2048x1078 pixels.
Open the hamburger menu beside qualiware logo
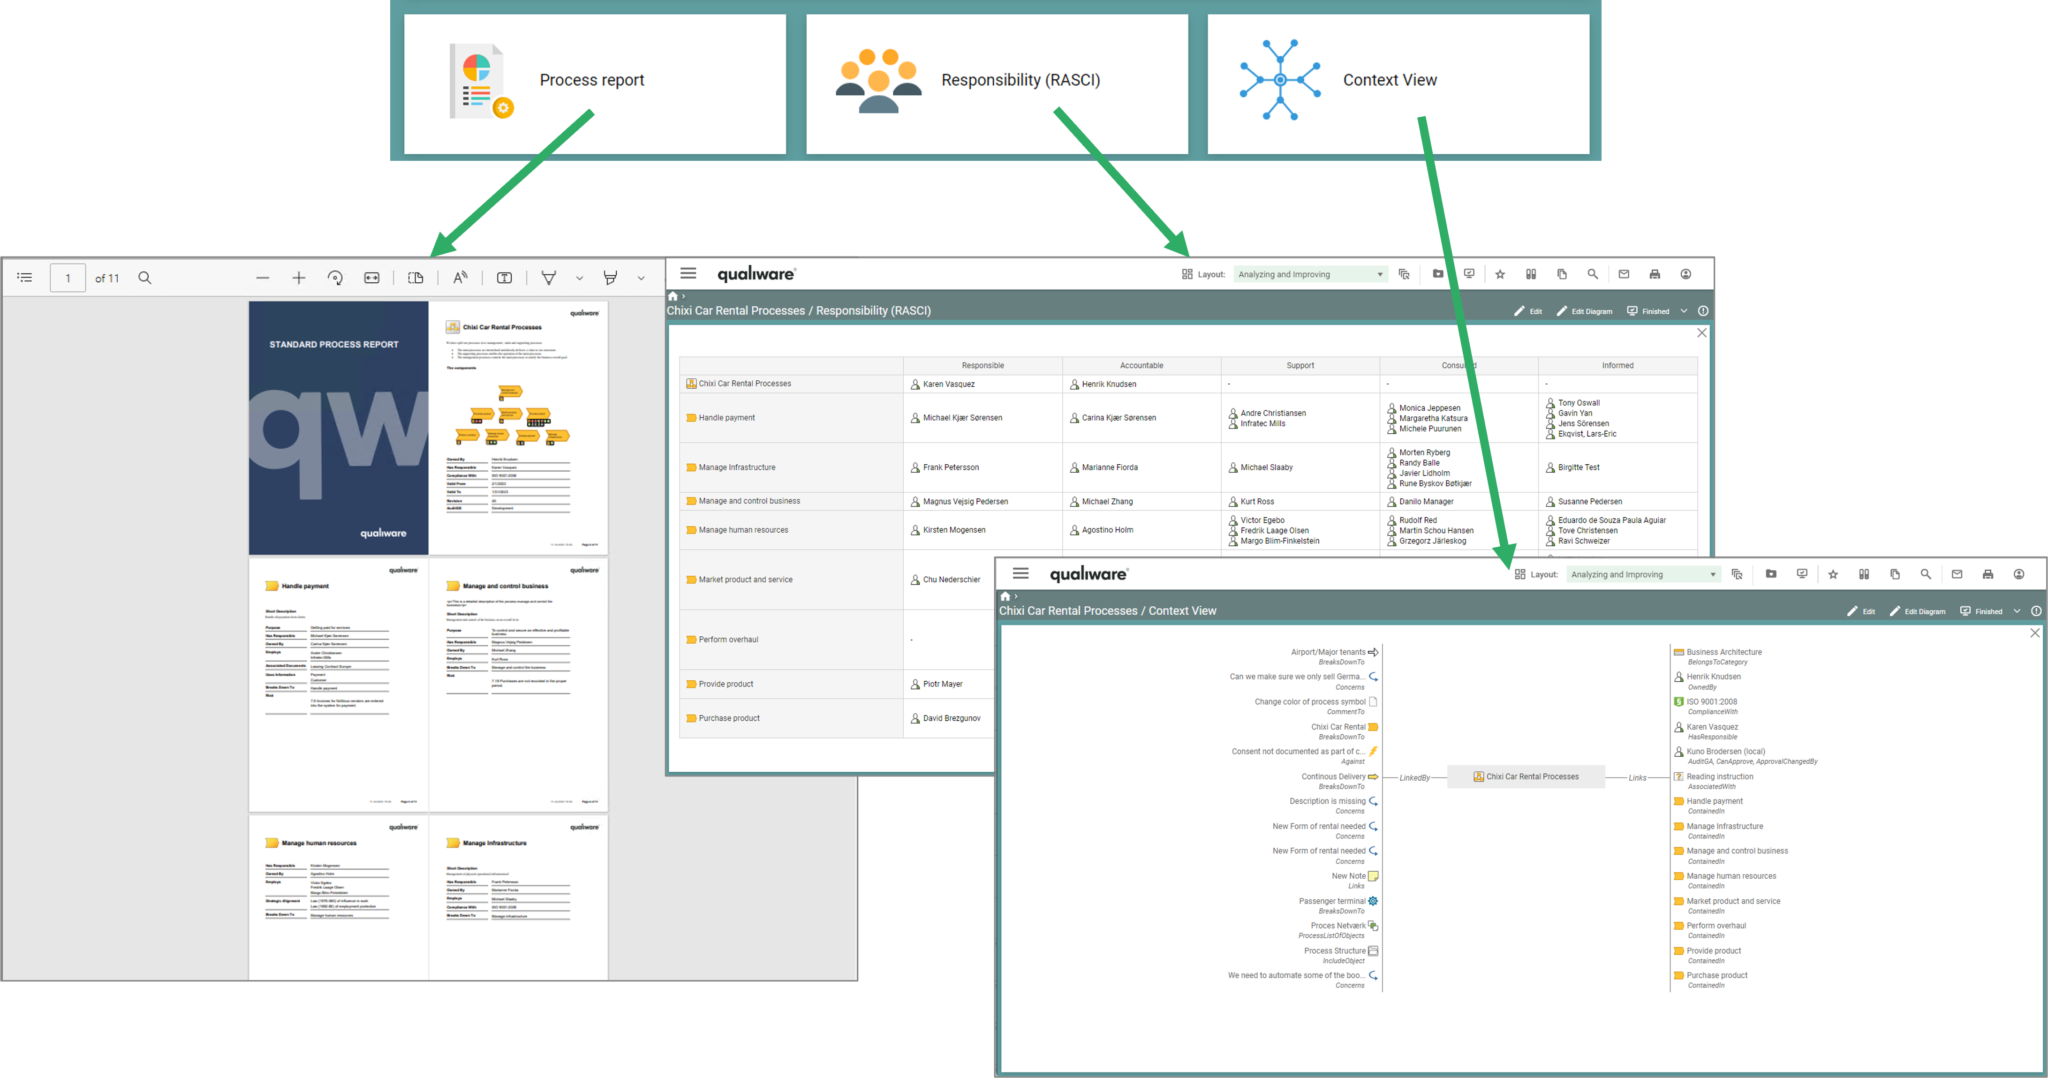tap(689, 273)
